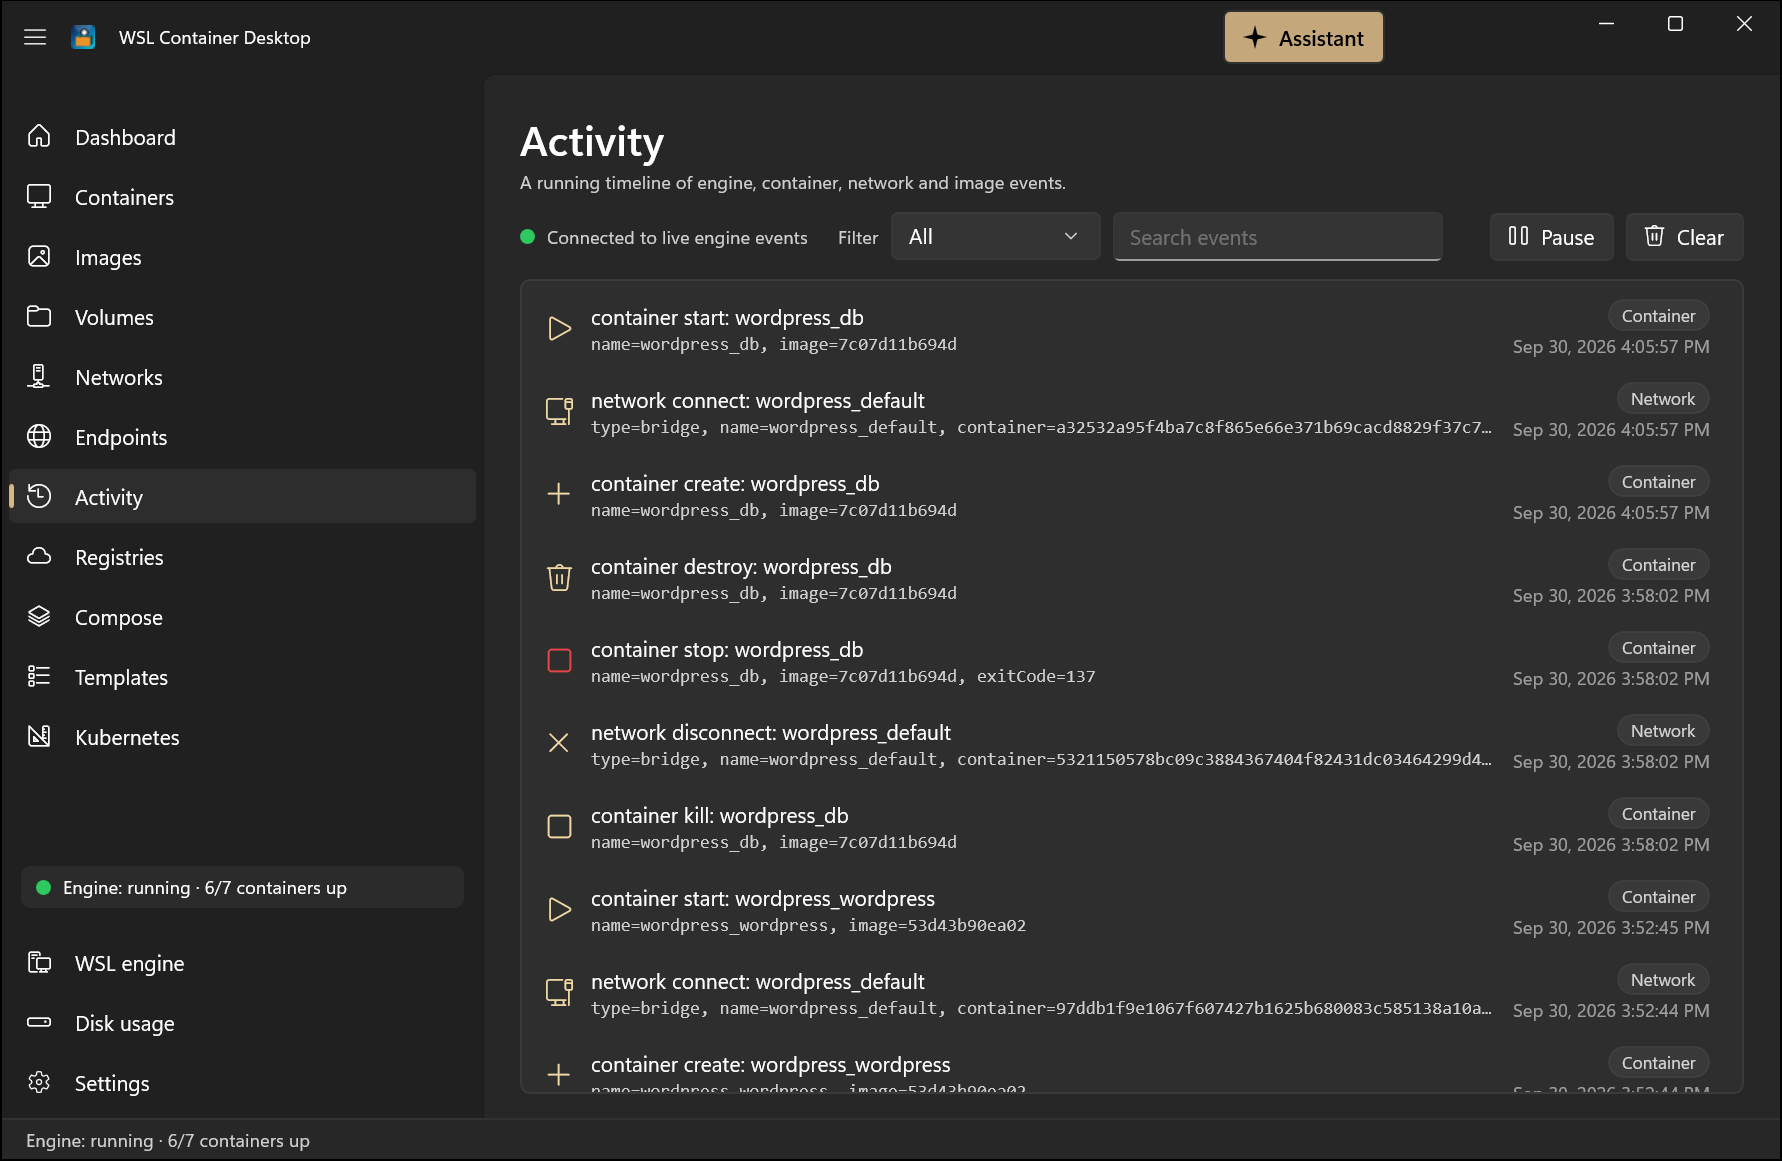Image resolution: width=1782 pixels, height=1161 pixels.
Task: Click the Dashboard home icon
Action: click(39, 136)
